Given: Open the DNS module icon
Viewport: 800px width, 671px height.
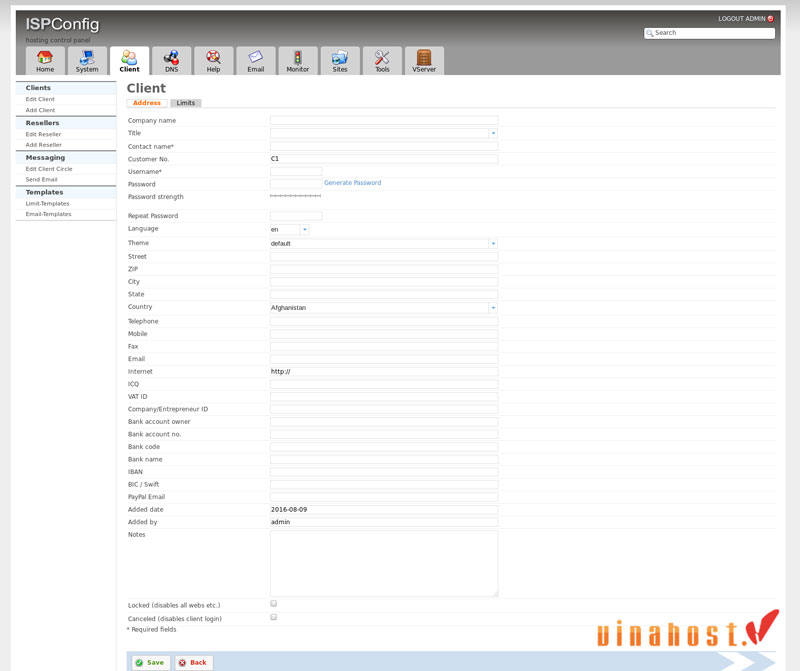Looking at the screenshot, I should (x=171, y=57).
